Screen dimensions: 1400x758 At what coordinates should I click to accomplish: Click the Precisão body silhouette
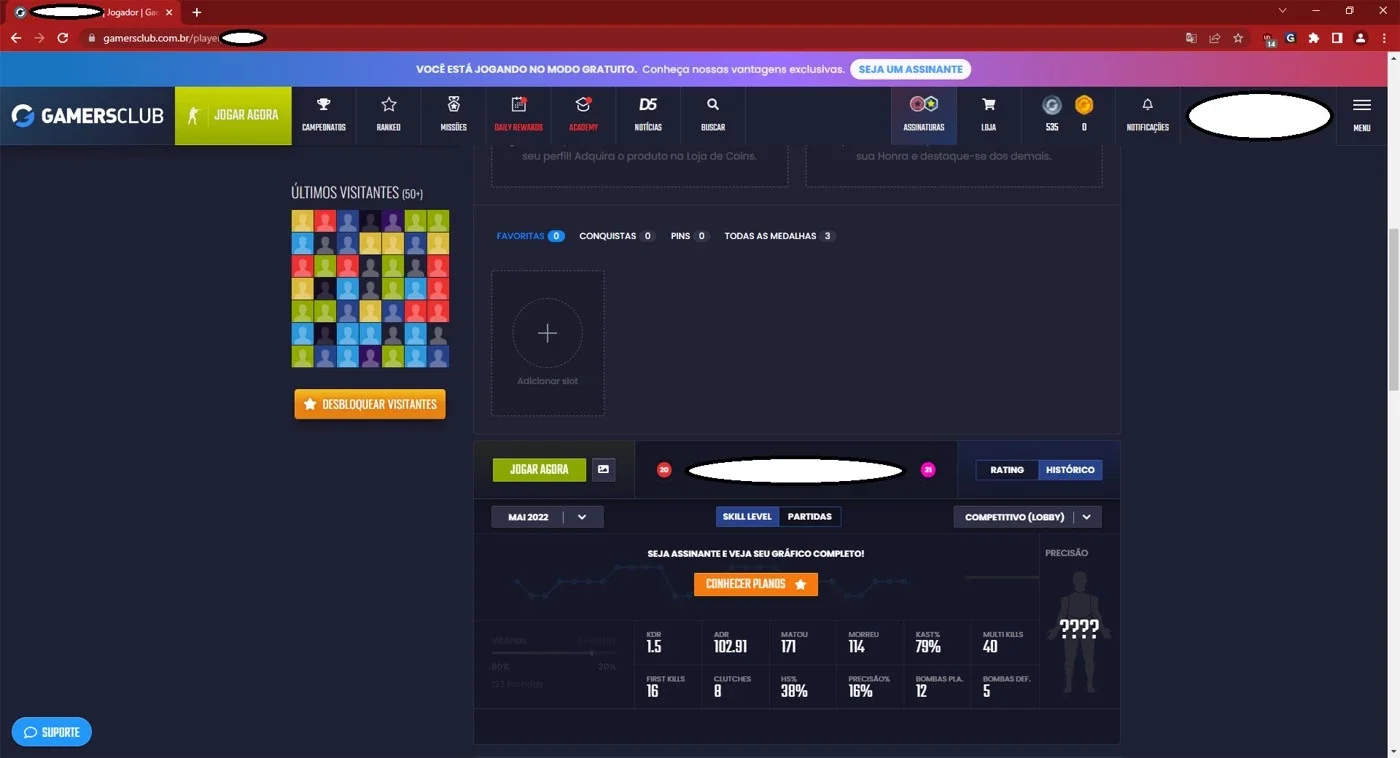(x=1080, y=632)
